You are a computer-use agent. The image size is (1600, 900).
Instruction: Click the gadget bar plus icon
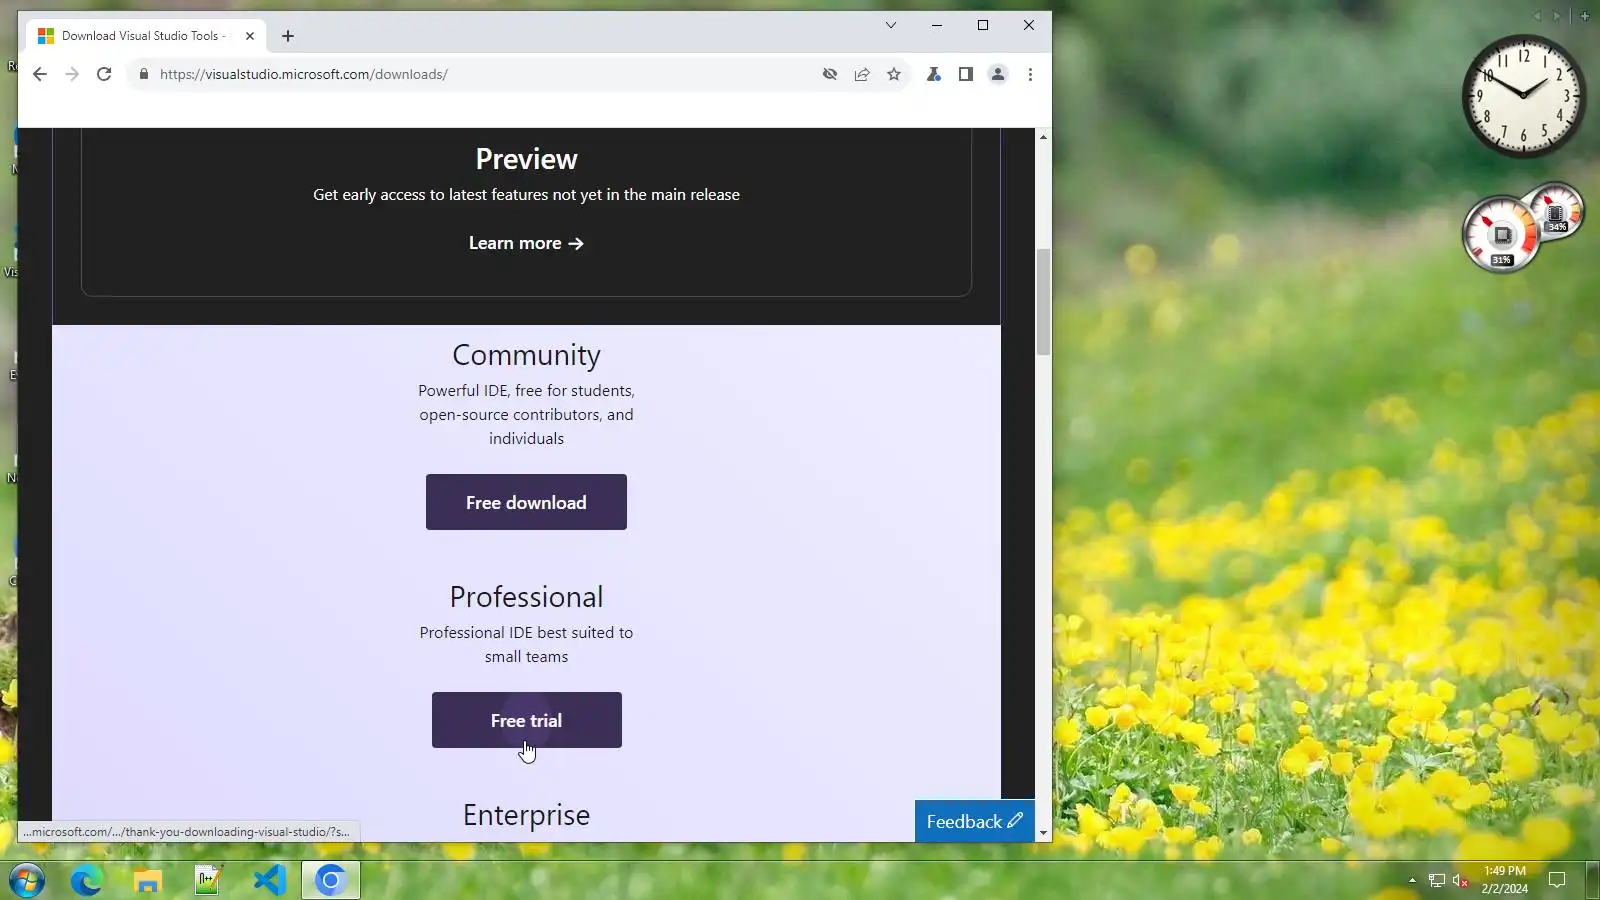point(1585,16)
